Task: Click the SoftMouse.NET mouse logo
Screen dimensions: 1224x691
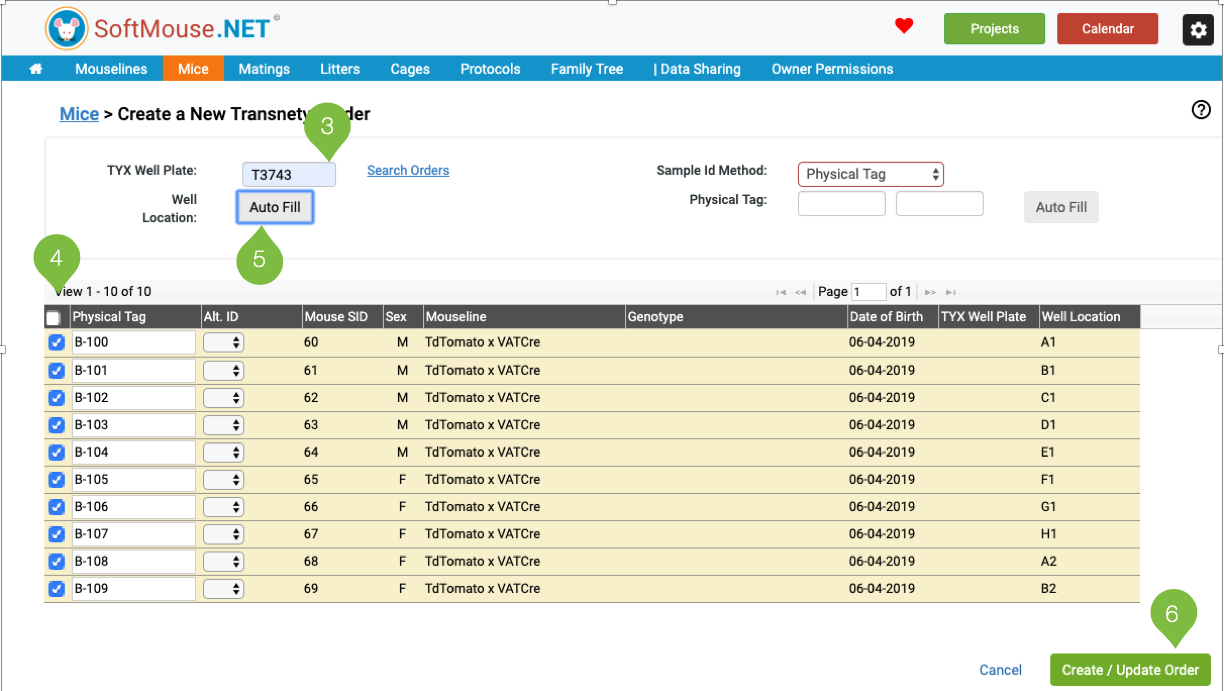Action: 66,29
